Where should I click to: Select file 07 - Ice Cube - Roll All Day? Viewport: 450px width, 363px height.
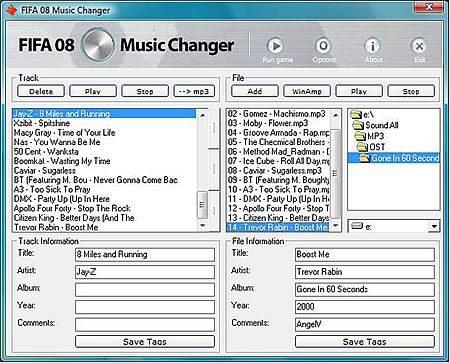click(278, 161)
